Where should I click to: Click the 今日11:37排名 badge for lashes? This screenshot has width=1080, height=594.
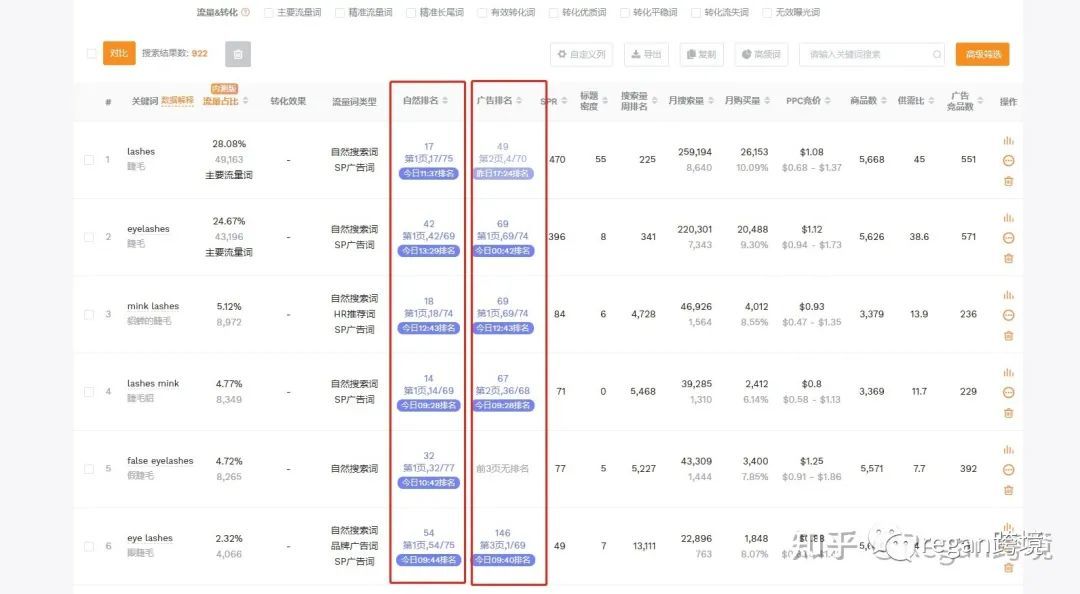click(428, 174)
